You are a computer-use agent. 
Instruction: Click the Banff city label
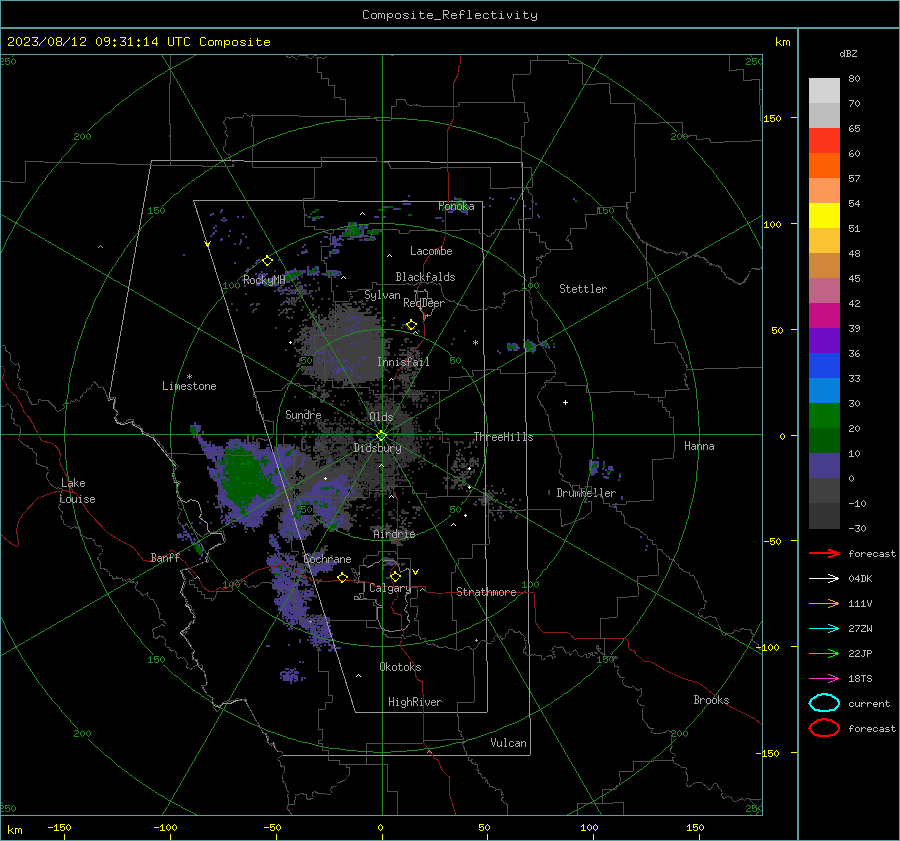click(x=165, y=557)
